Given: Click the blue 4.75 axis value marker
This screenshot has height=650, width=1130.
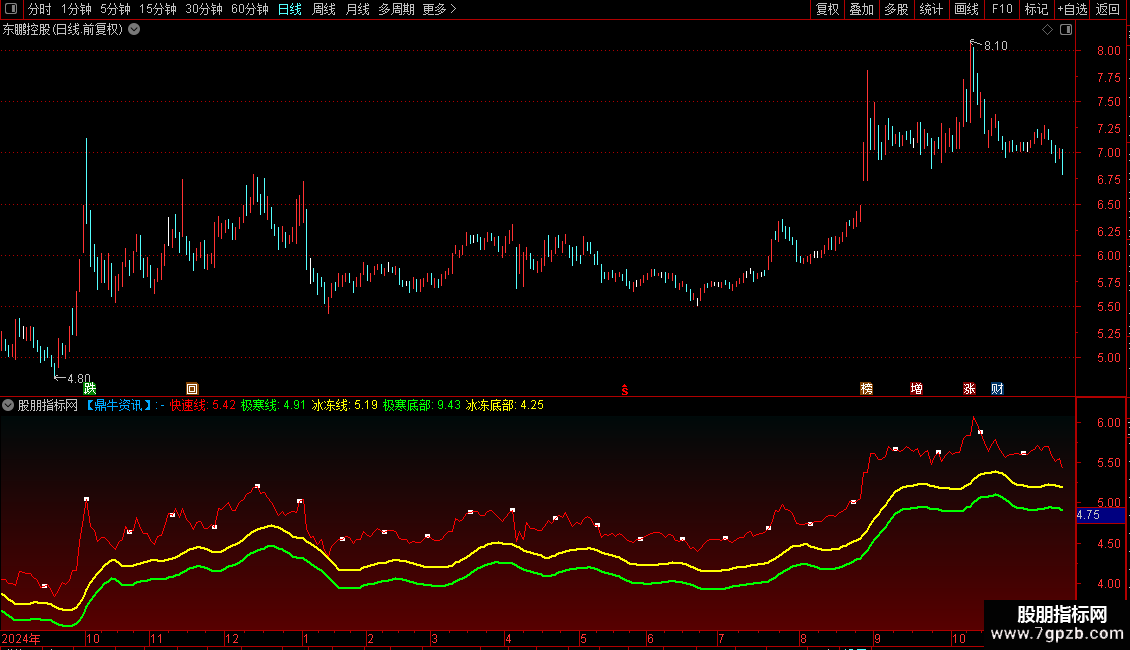Looking at the screenshot, I should coord(1100,515).
